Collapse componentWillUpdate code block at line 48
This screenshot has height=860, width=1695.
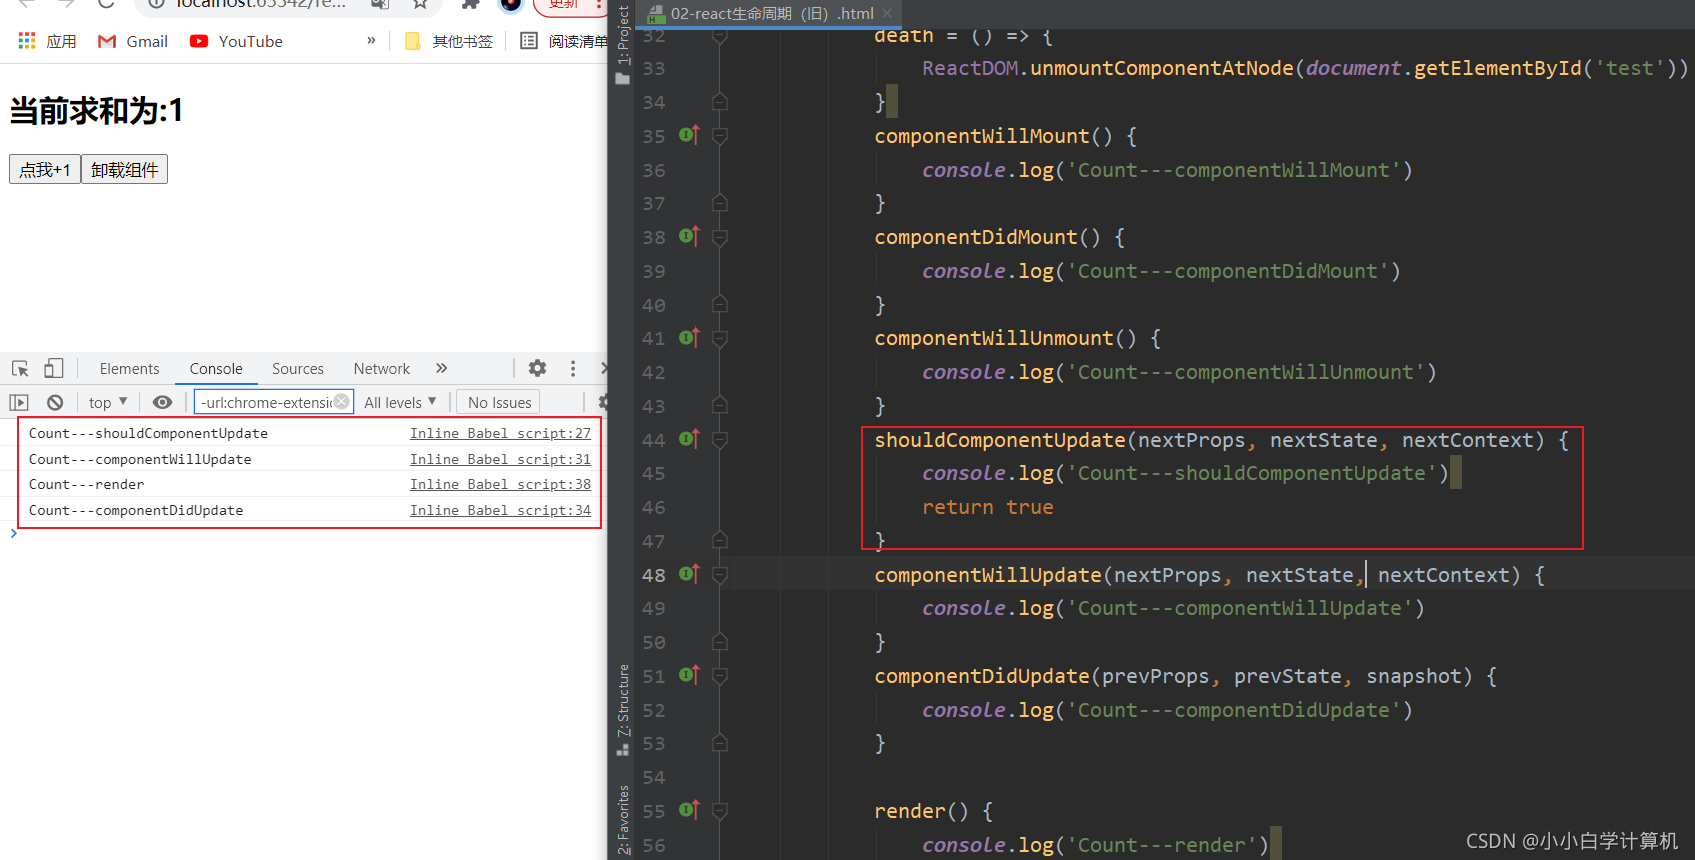(719, 575)
